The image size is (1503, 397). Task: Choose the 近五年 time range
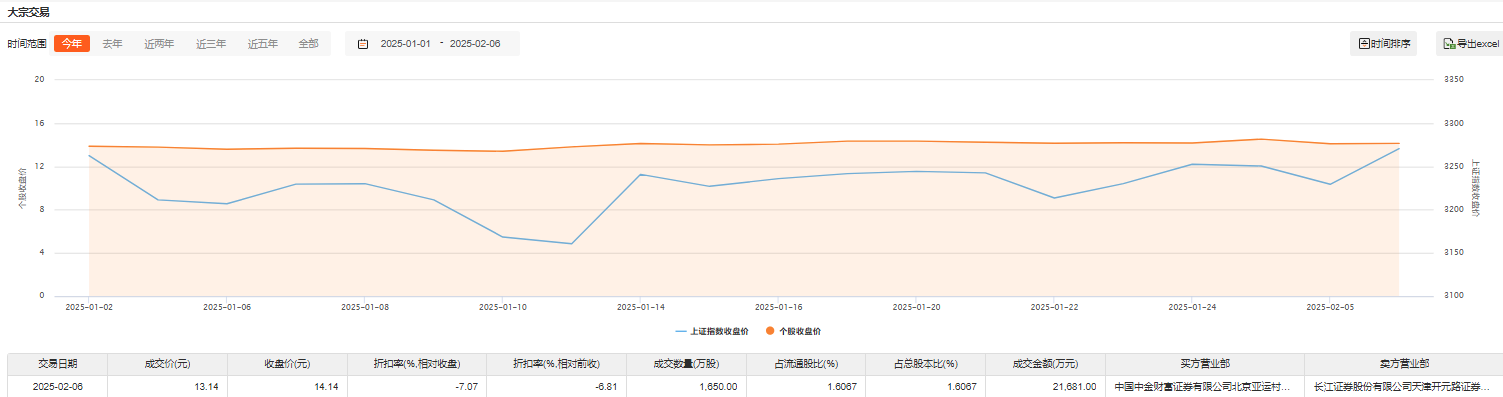point(263,44)
